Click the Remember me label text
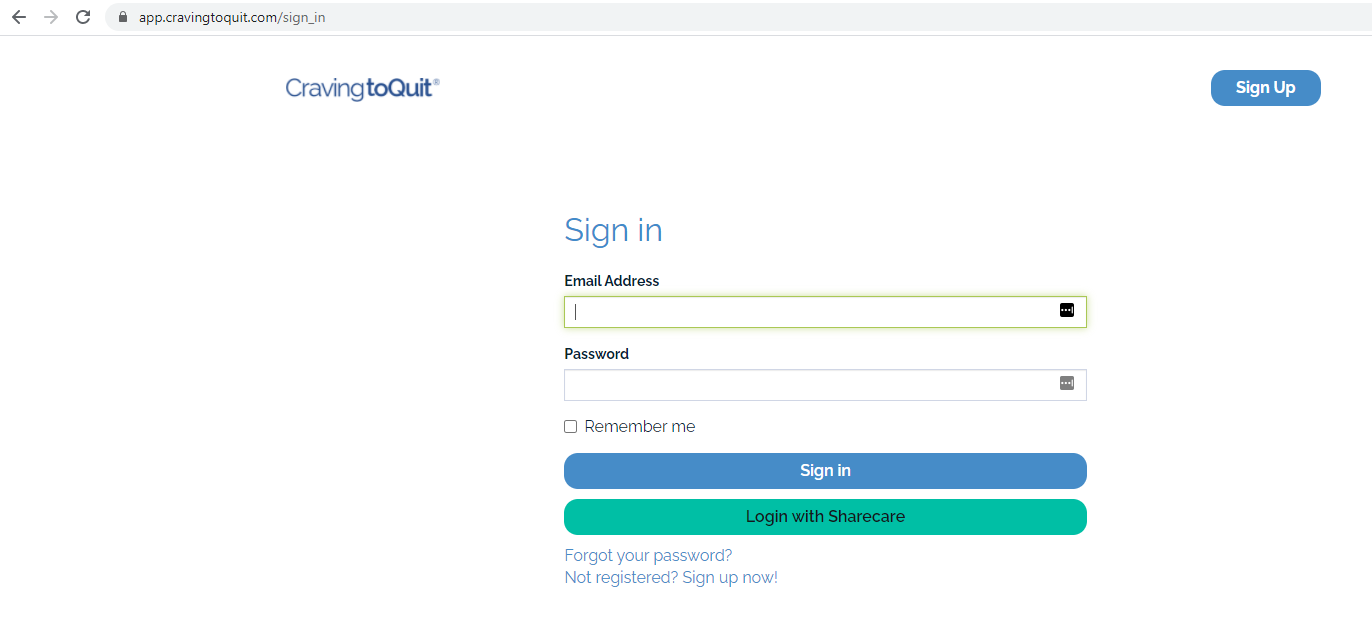Viewport: 1372px width, 629px height. pos(639,427)
